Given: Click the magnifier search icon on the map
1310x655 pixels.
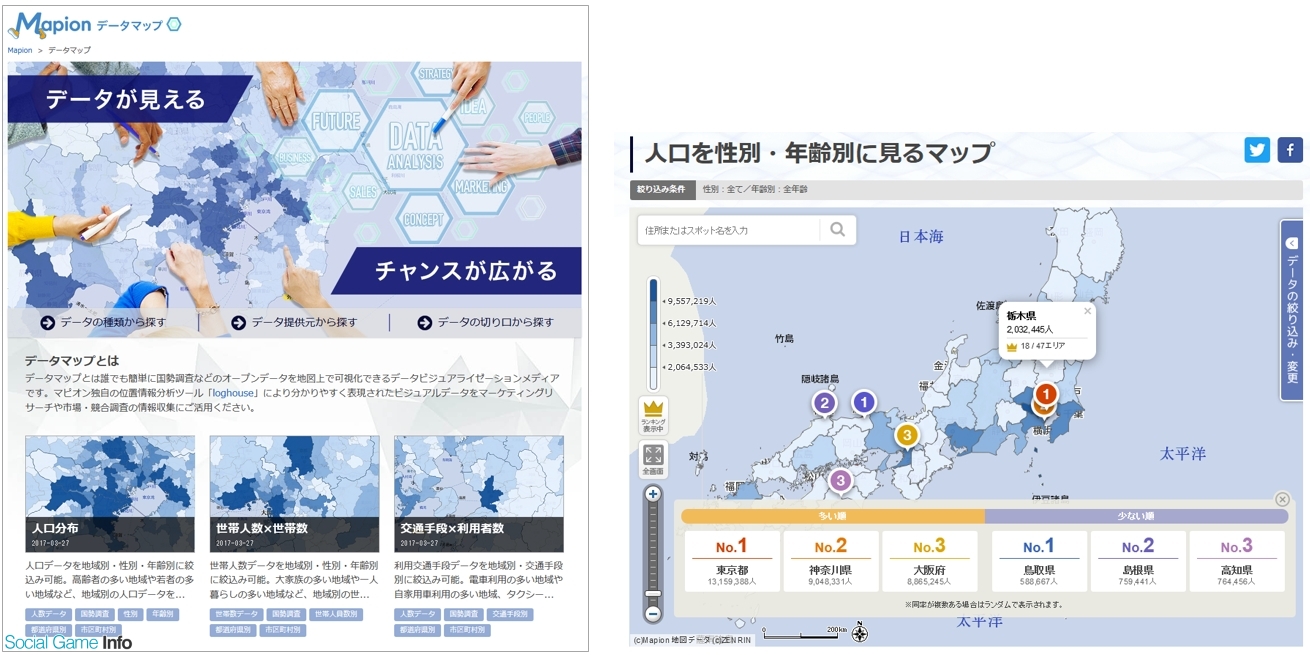Looking at the screenshot, I should click(x=837, y=230).
